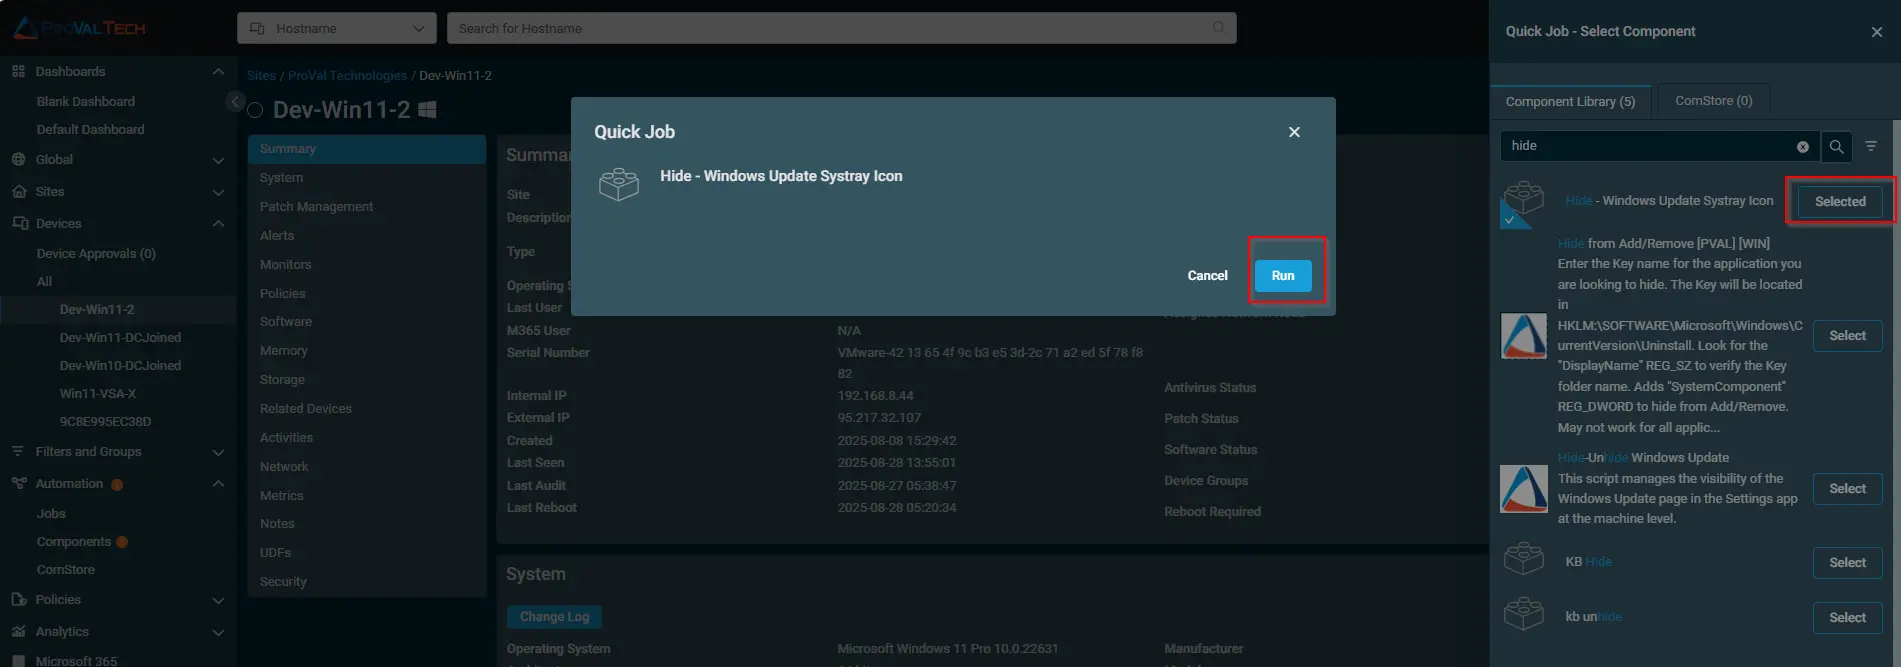This screenshot has width=1901, height=667.
Task: Click the magnifier search icon in component panel
Action: (x=1836, y=147)
